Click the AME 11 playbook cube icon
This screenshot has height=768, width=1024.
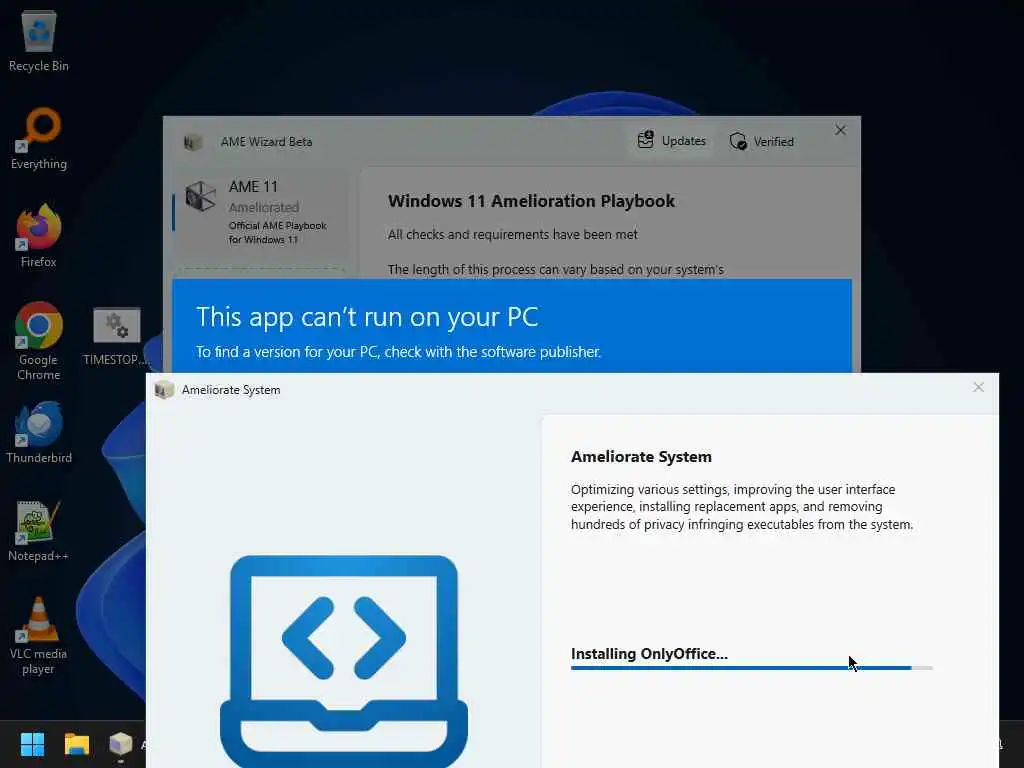200,196
